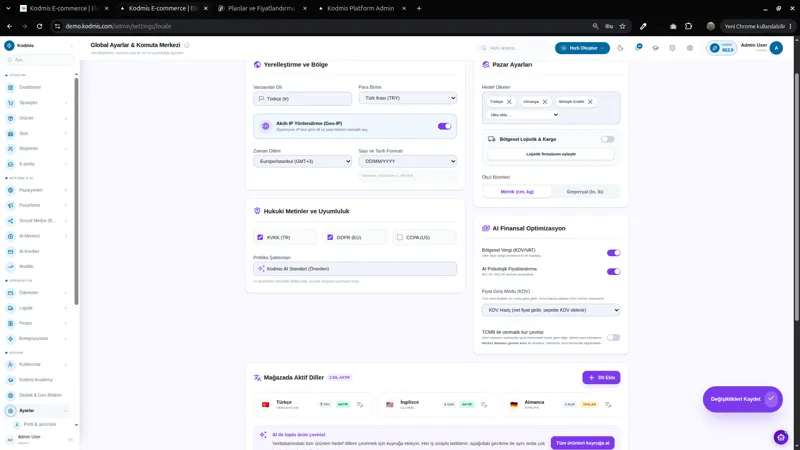Open support chat bubble at bottom right
The width and height of the screenshot is (800, 450).
click(x=781, y=437)
